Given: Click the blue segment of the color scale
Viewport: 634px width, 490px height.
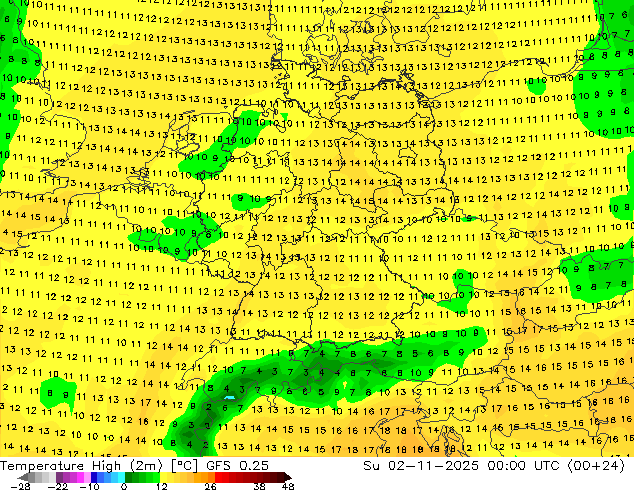Looking at the screenshot, I should [94, 477].
